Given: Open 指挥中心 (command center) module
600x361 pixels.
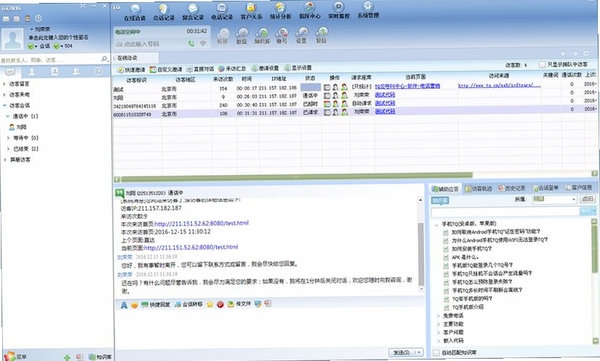Looking at the screenshot, I should tap(310, 11).
